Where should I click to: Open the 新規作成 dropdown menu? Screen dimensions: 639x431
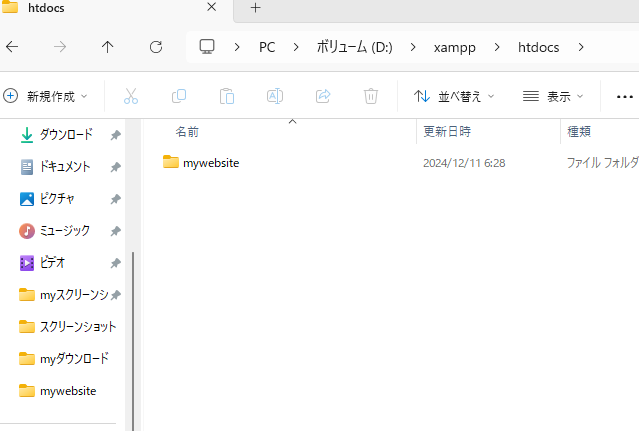coord(46,96)
